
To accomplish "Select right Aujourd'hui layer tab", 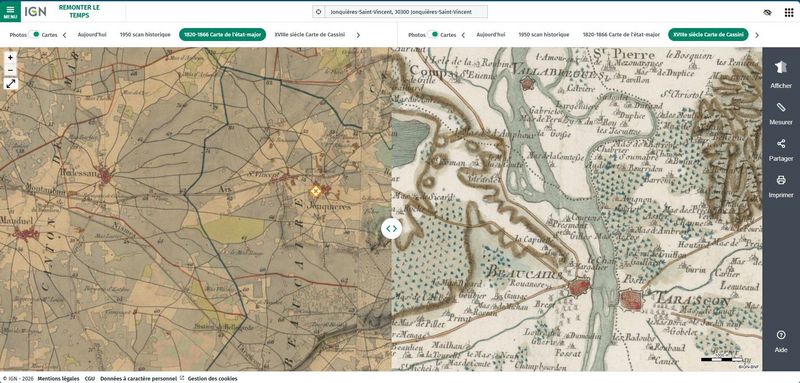I will pos(491,35).
